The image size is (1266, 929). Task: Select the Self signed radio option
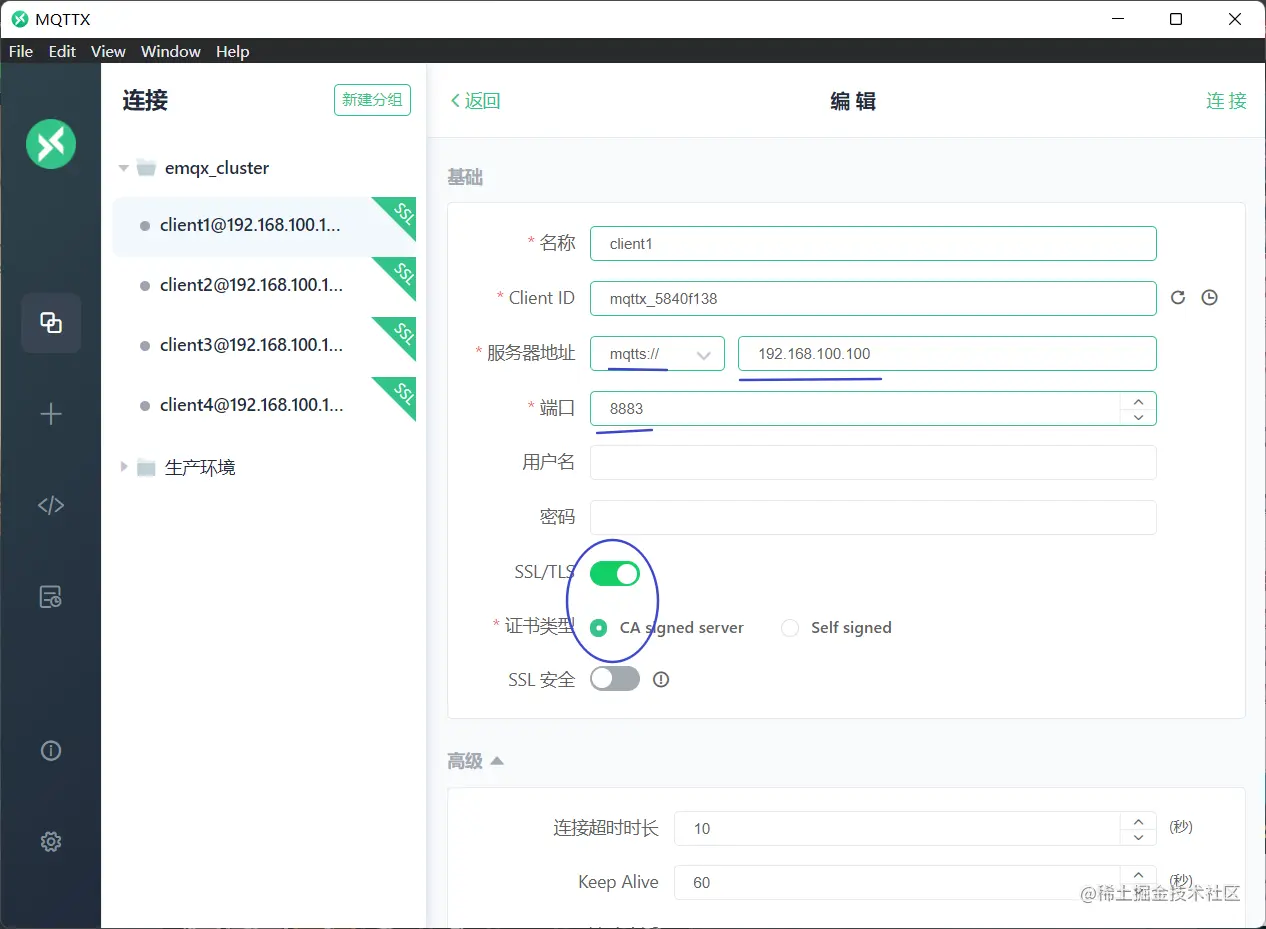pos(790,628)
